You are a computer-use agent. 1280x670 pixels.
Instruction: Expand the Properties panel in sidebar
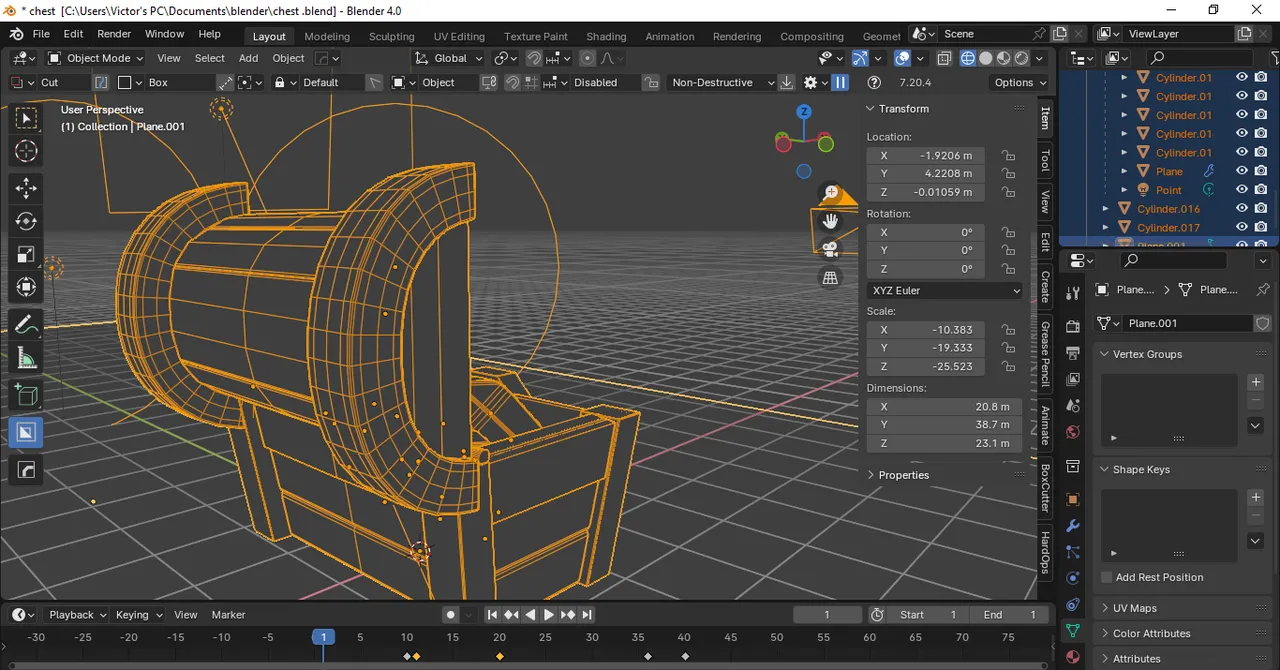[x=903, y=475]
